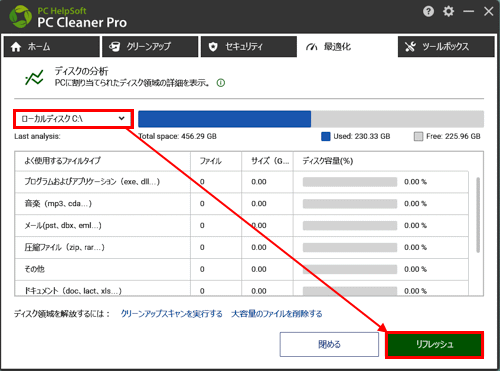The height and width of the screenshot is (371, 500).
Task: Open the ローカルディスク C:\ drive dropdown
Action: pos(73,119)
